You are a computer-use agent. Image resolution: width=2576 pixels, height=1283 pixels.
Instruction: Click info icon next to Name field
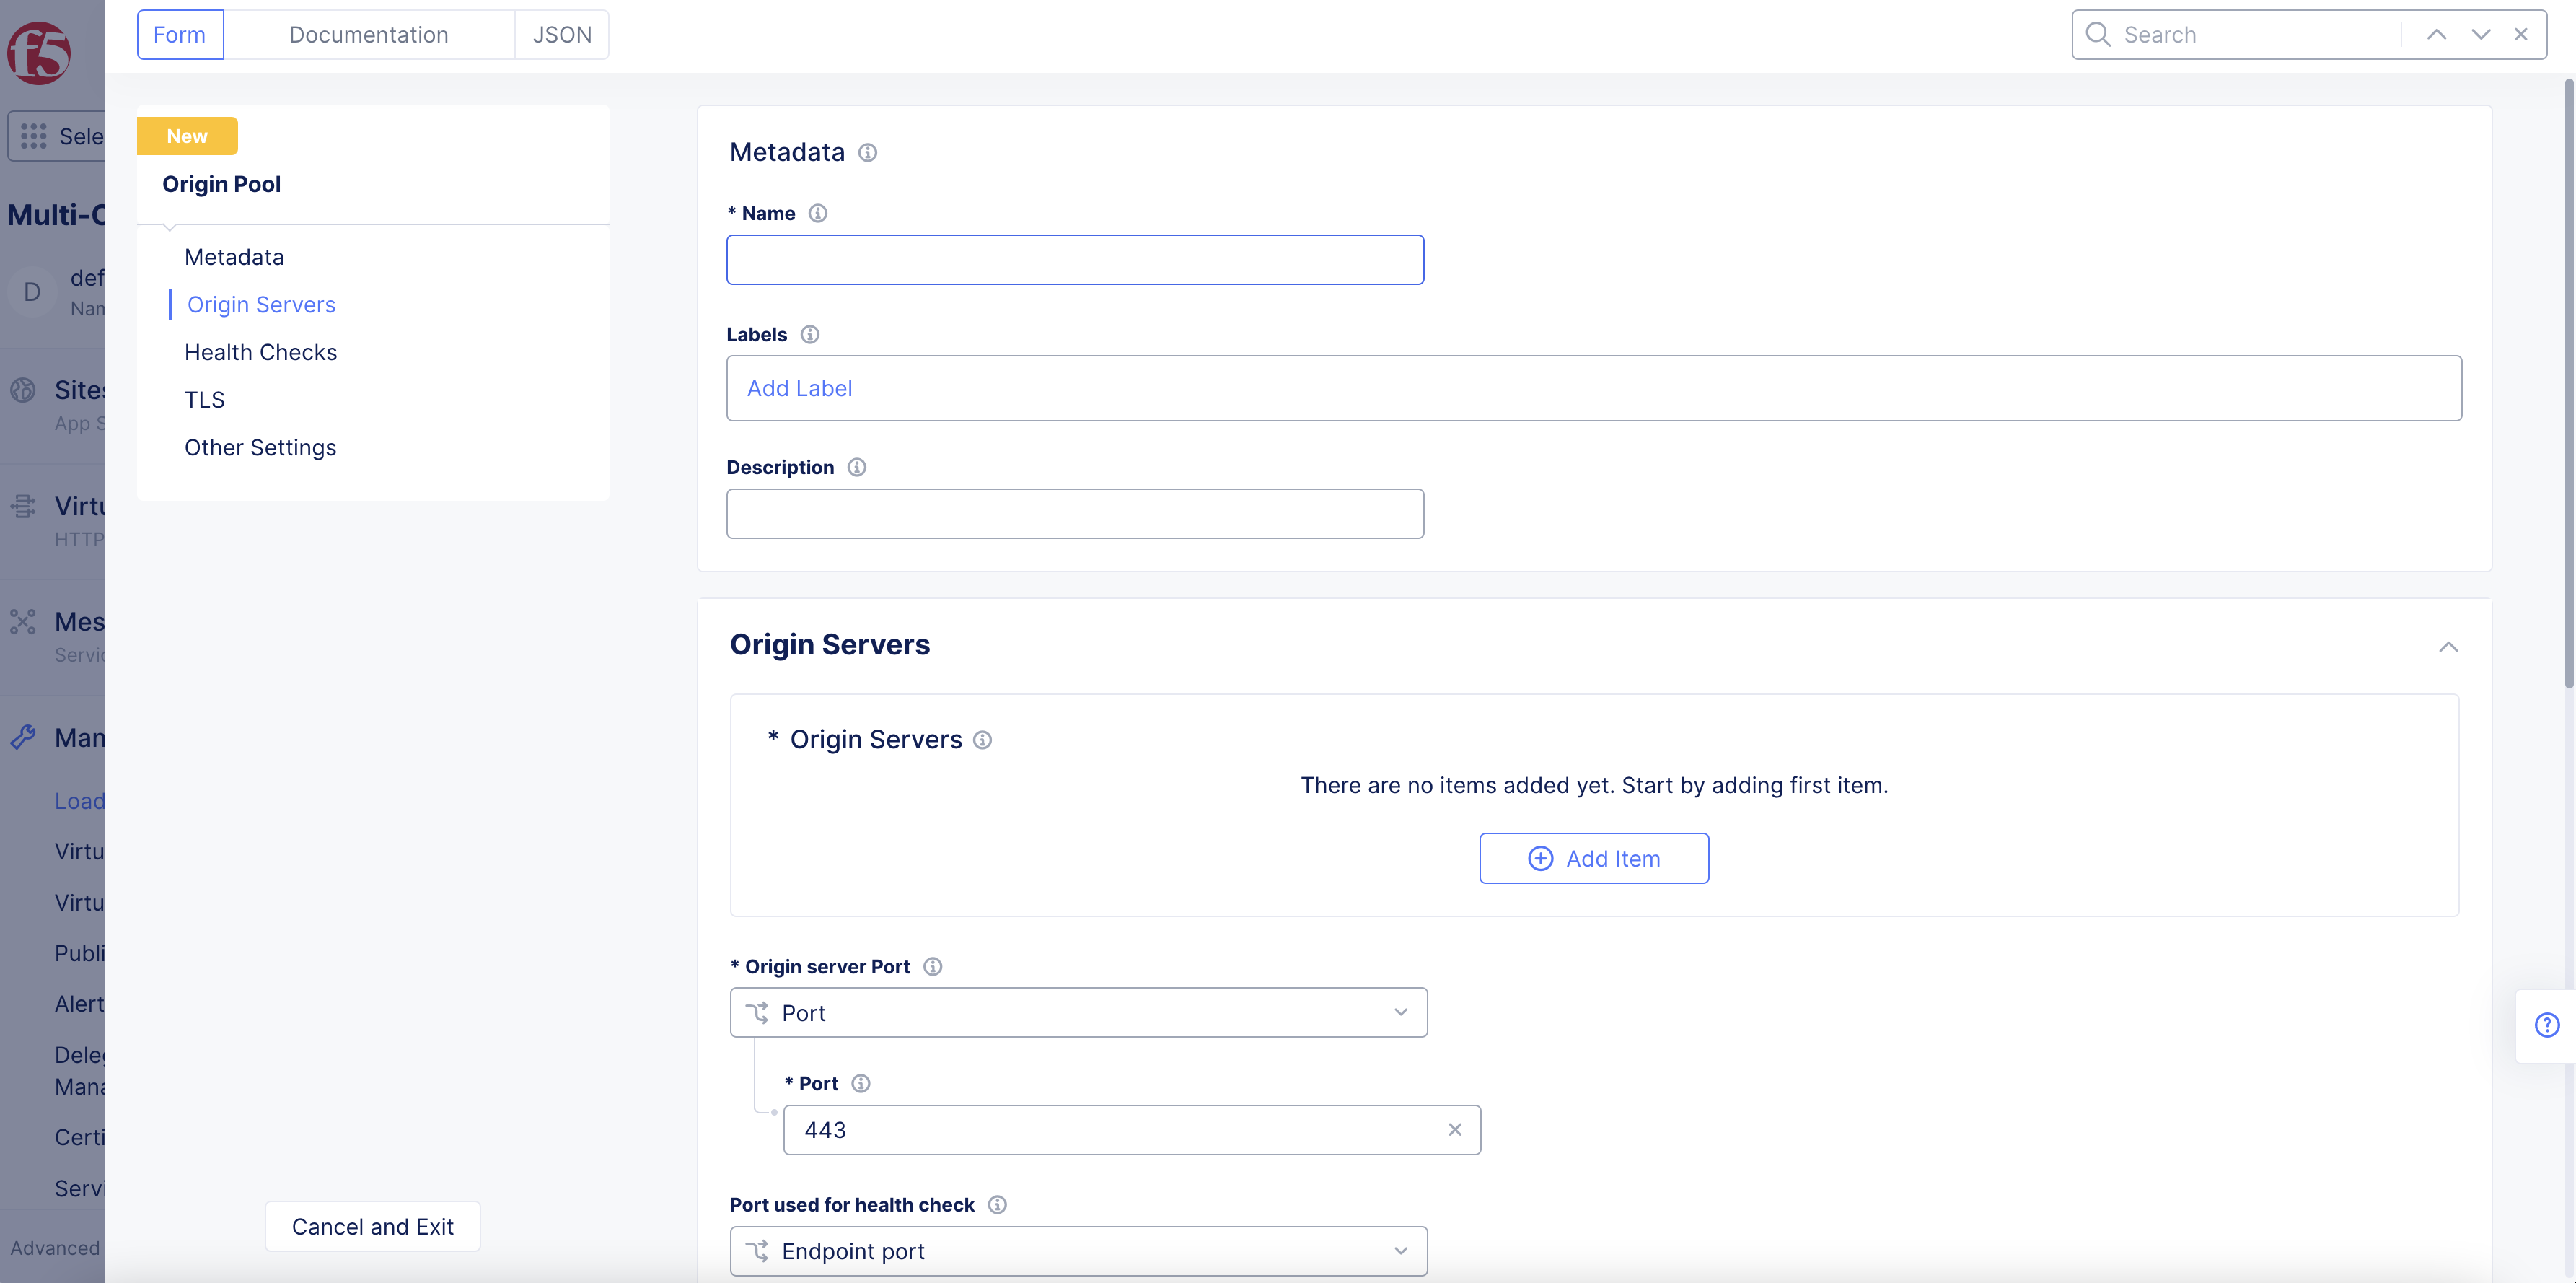tap(817, 213)
